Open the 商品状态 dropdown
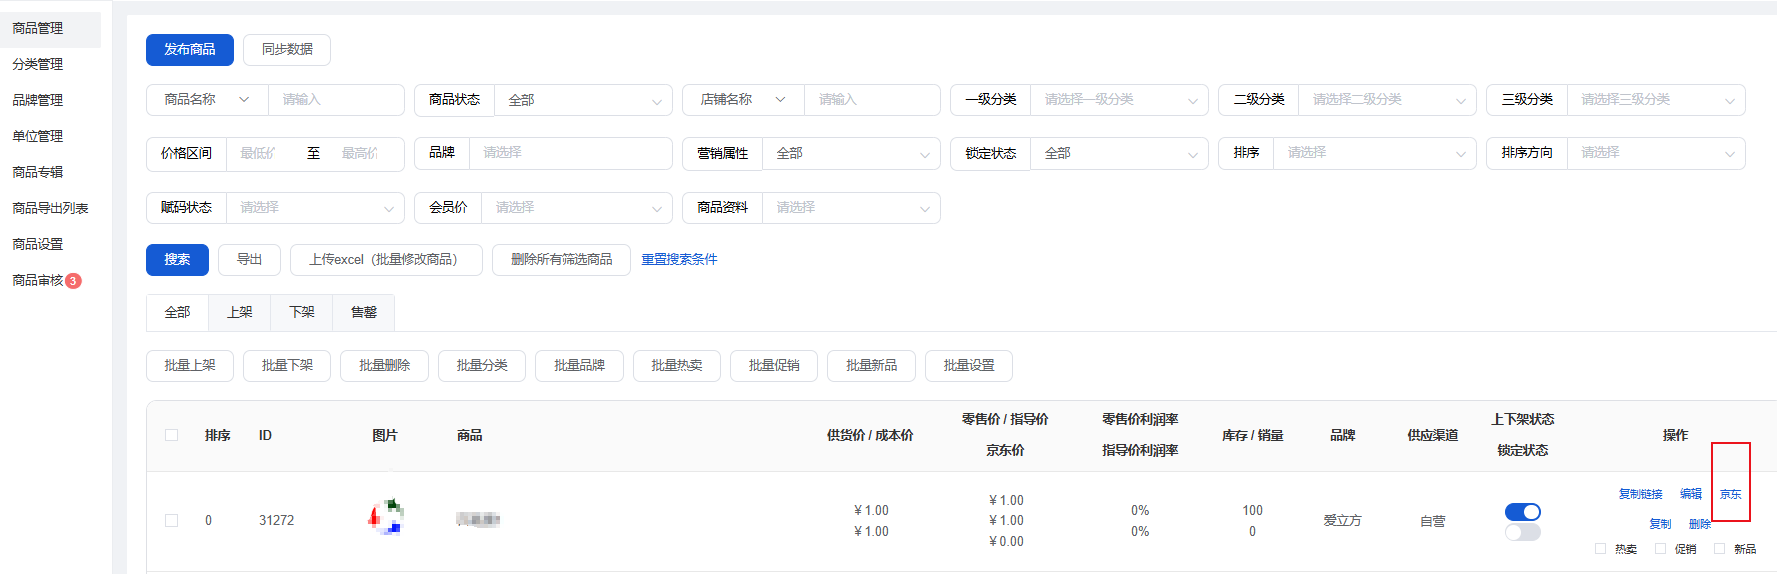 point(583,100)
